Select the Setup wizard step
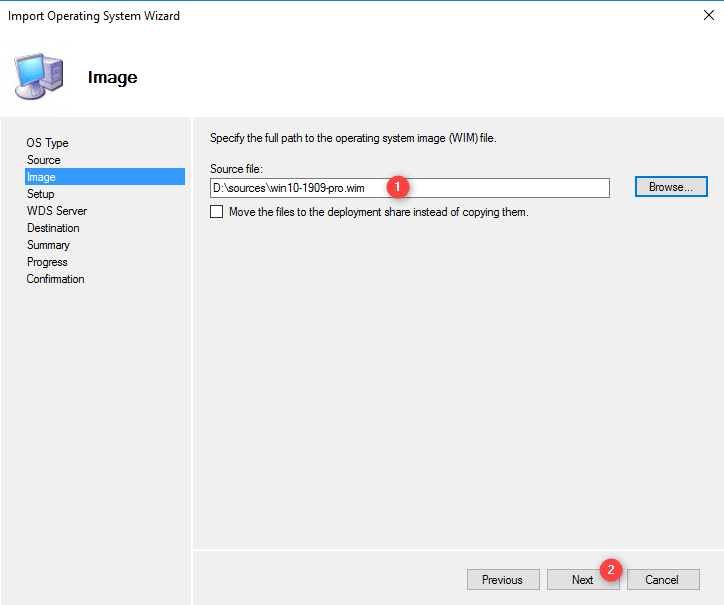Image resolution: width=724 pixels, height=605 pixels. (40, 194)
